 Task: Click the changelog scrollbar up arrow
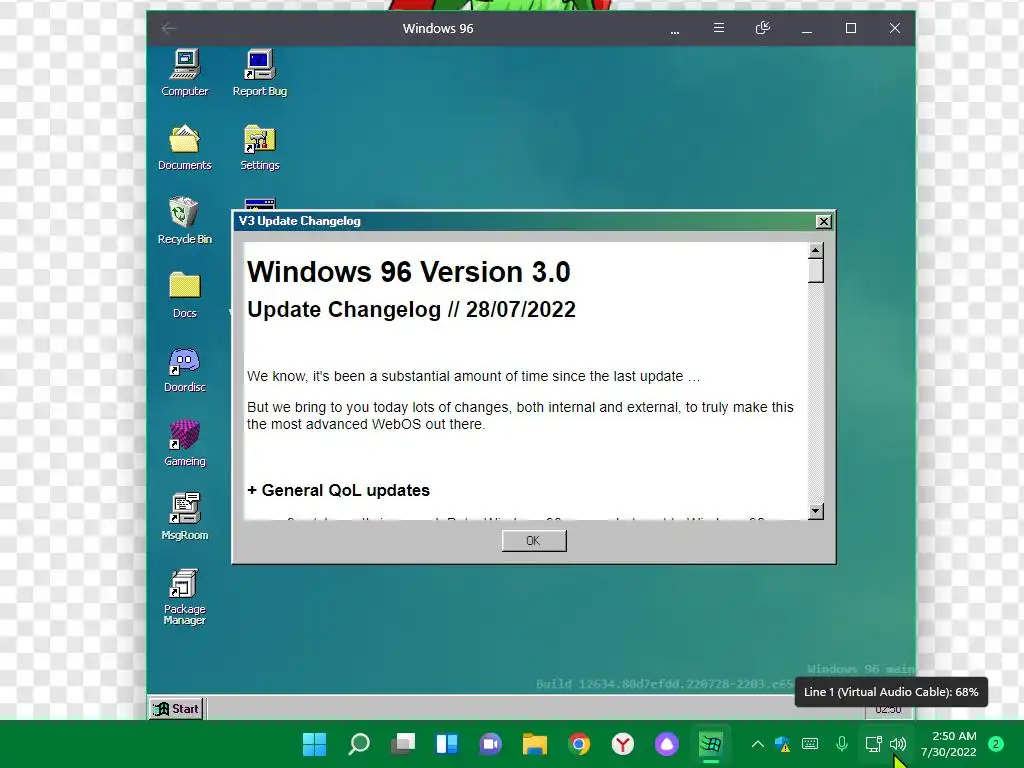(815, 251)
